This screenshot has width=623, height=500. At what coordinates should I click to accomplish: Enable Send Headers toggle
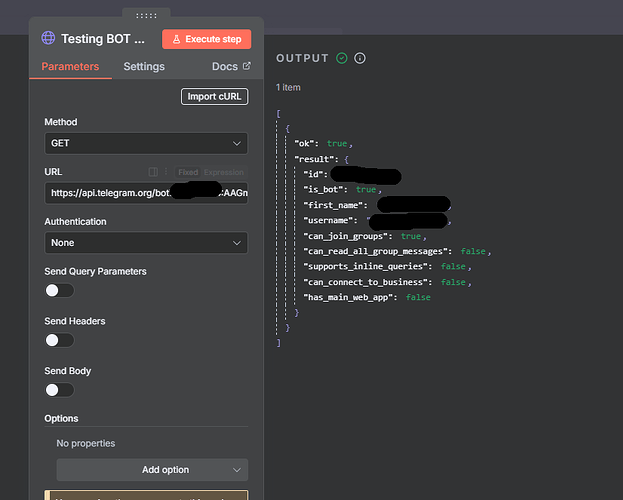click(59, 340)
